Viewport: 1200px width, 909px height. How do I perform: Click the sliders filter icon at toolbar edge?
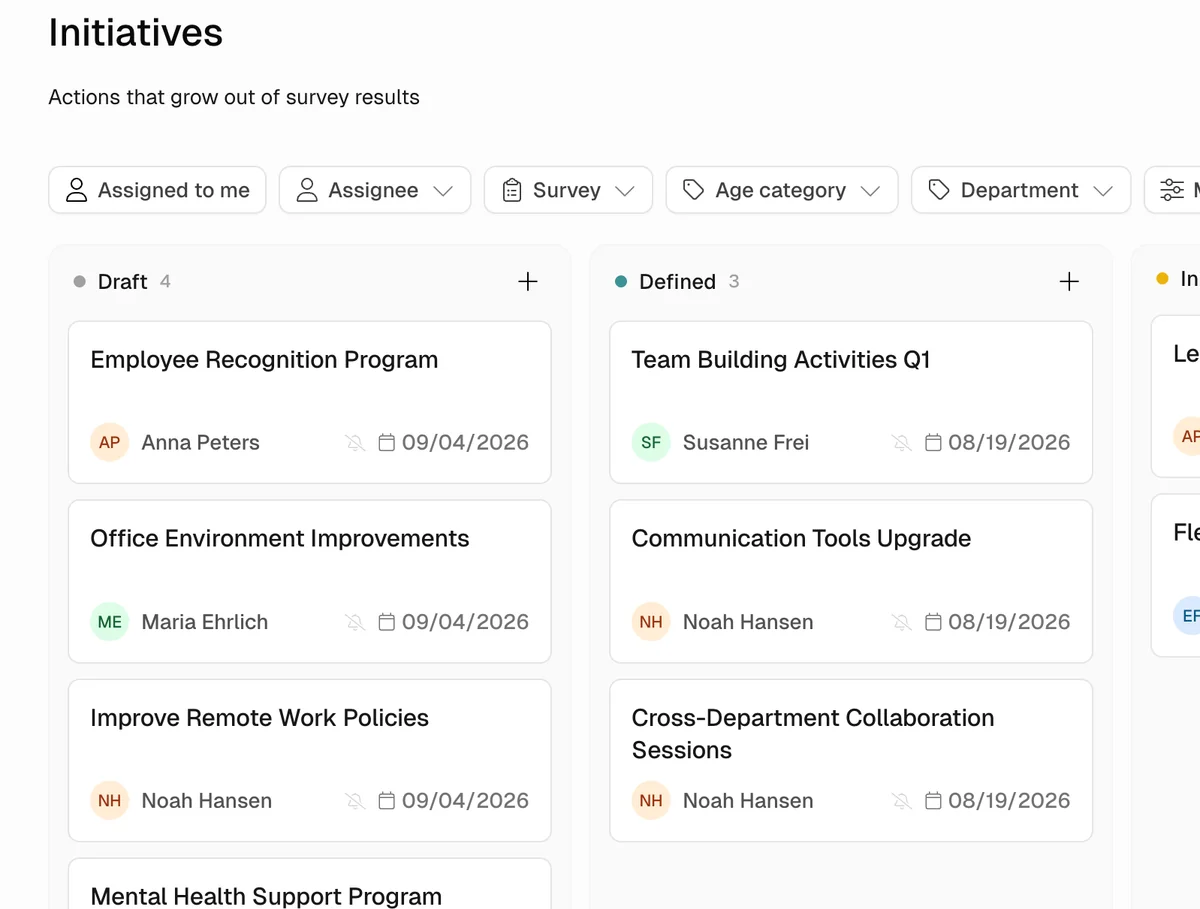[x=1172, y=190]
